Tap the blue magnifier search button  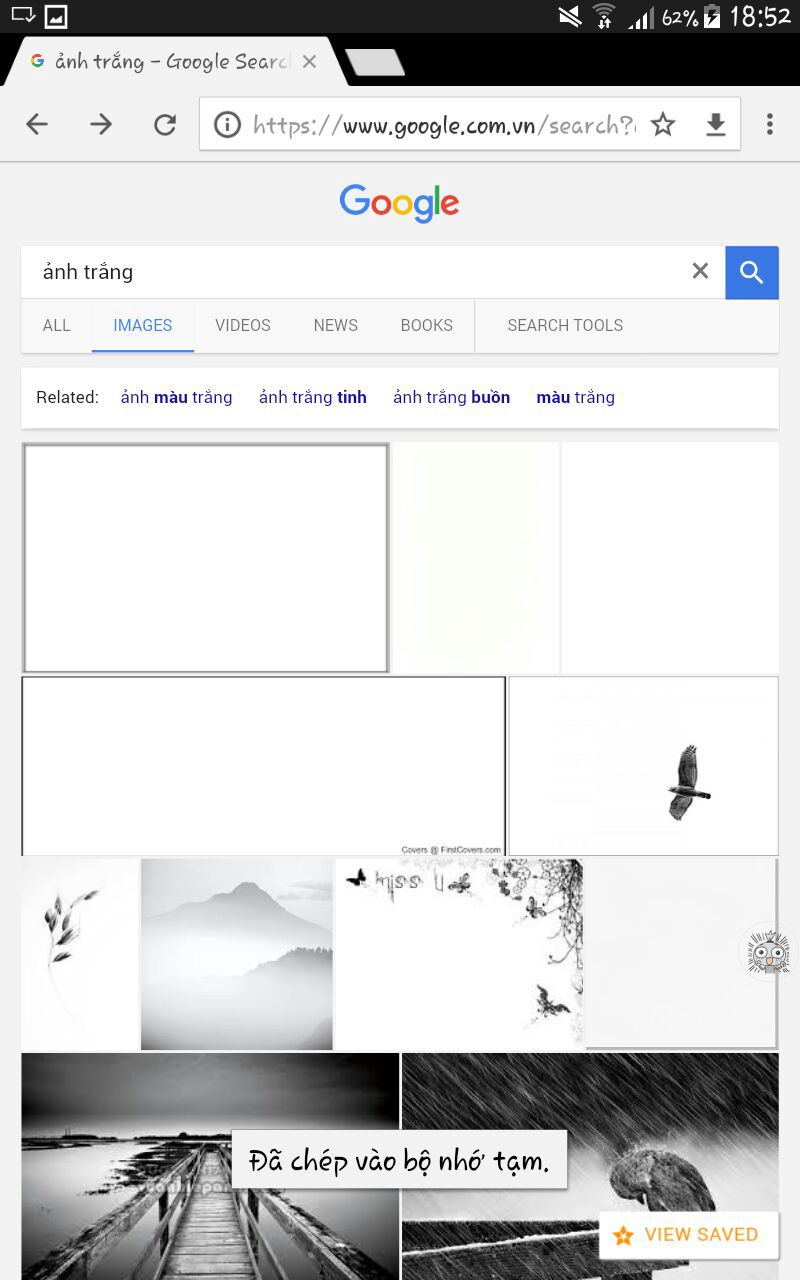click(x=752, y=272)
